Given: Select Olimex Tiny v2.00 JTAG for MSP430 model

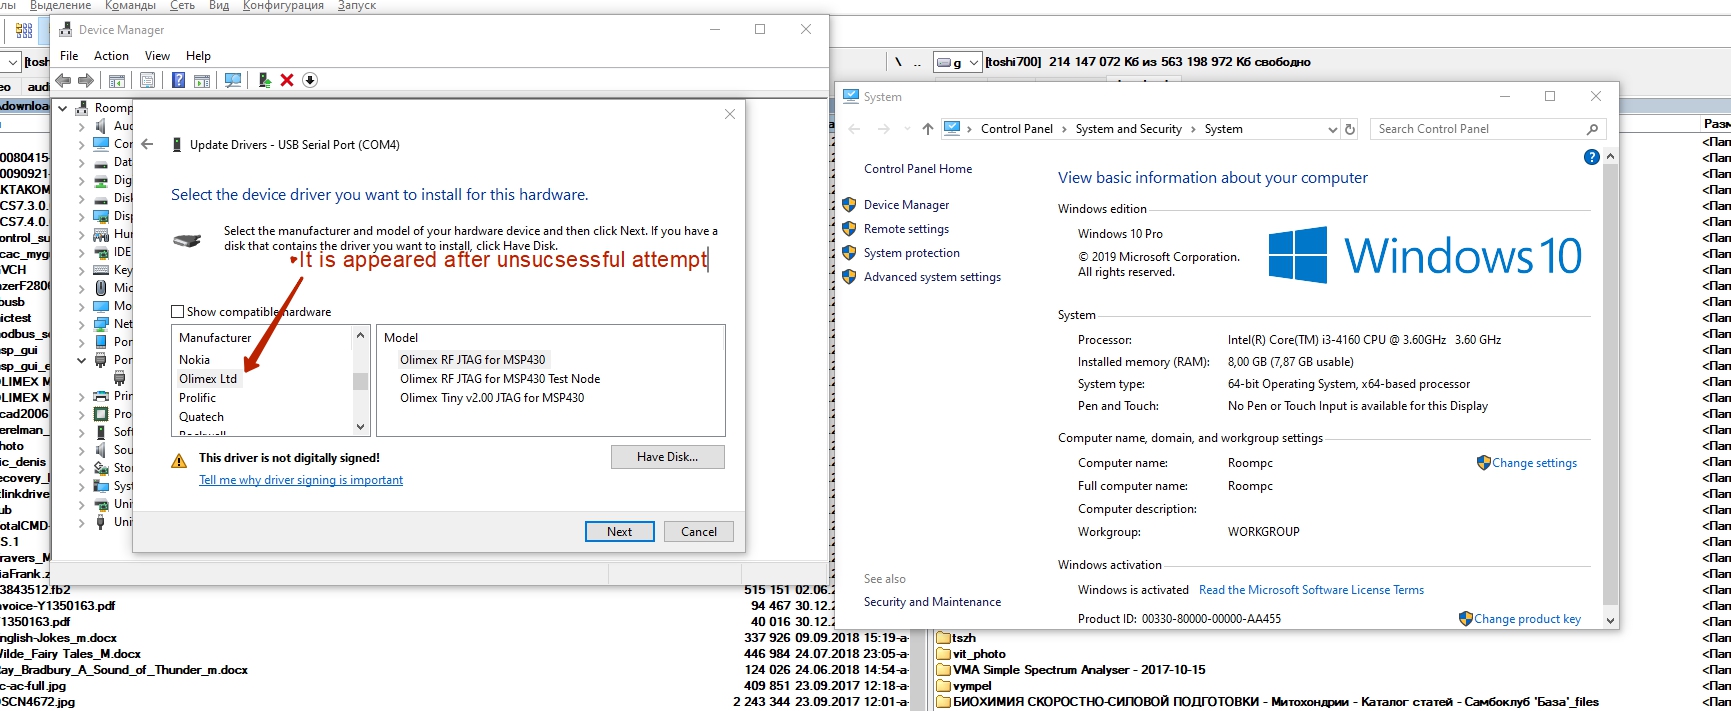Looking at the screenshot, I should click(492, 398).
